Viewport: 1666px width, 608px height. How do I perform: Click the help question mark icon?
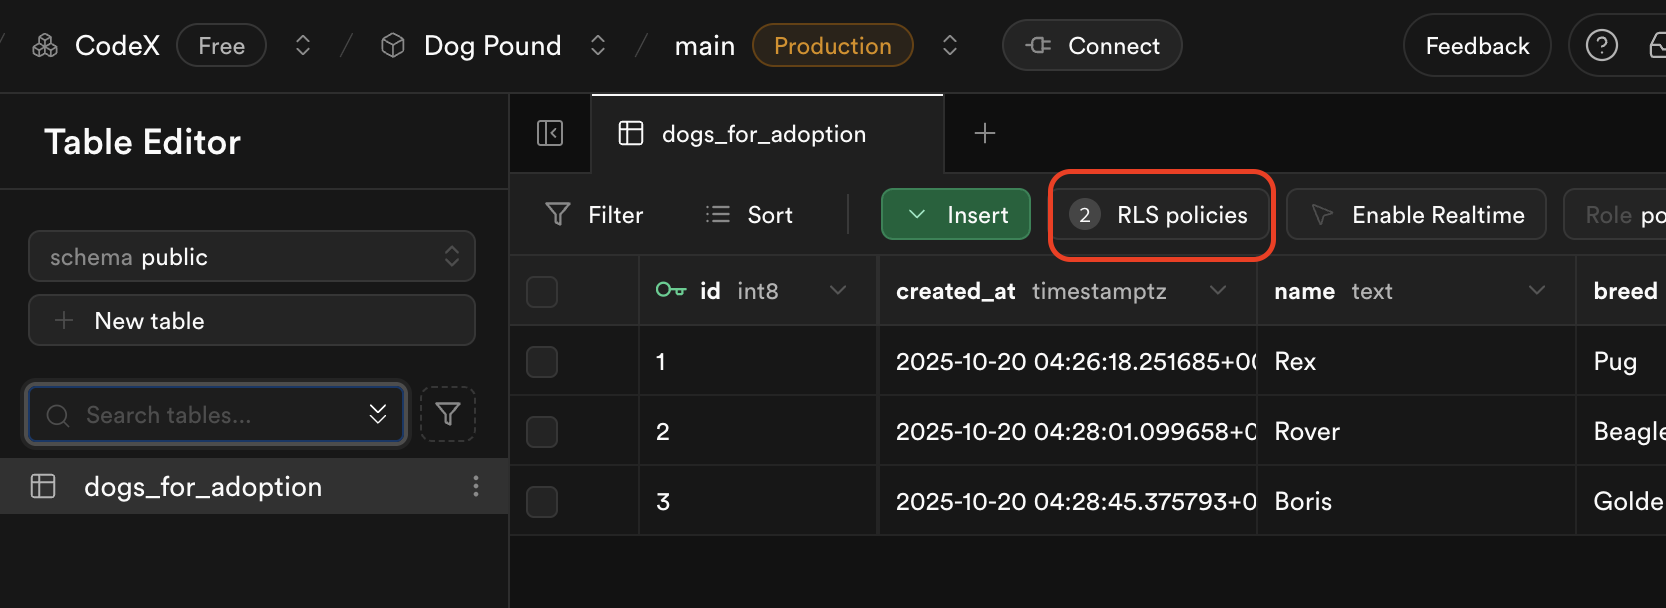coord(1601,45)
